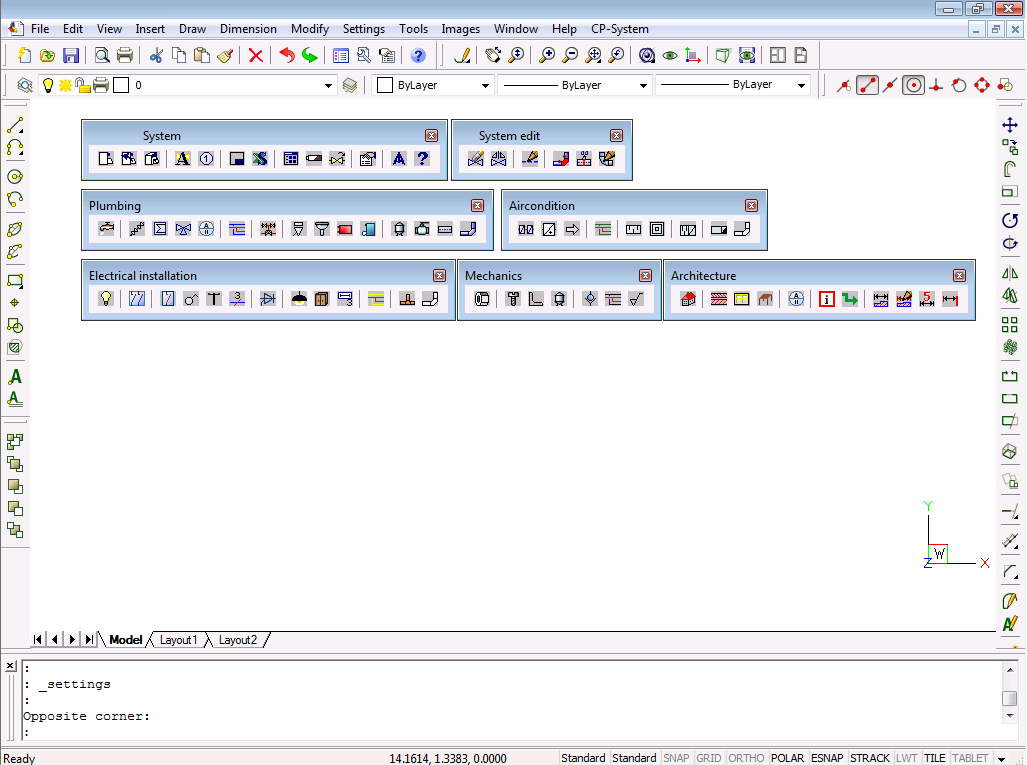The height and width of the screenshot is (765, 1027).
Task: Open the ByLayer linetype dropdown
Action: (643, 85)
